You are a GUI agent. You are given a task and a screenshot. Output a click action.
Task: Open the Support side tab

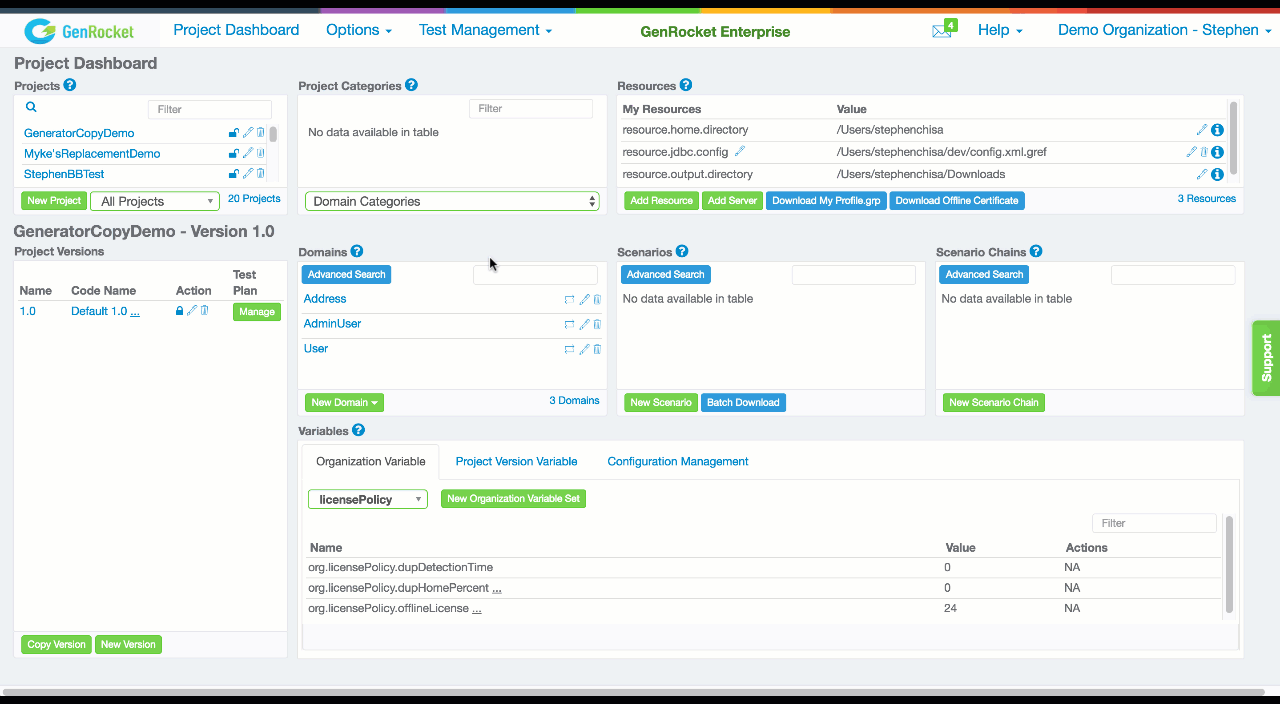pos(1266,358)
